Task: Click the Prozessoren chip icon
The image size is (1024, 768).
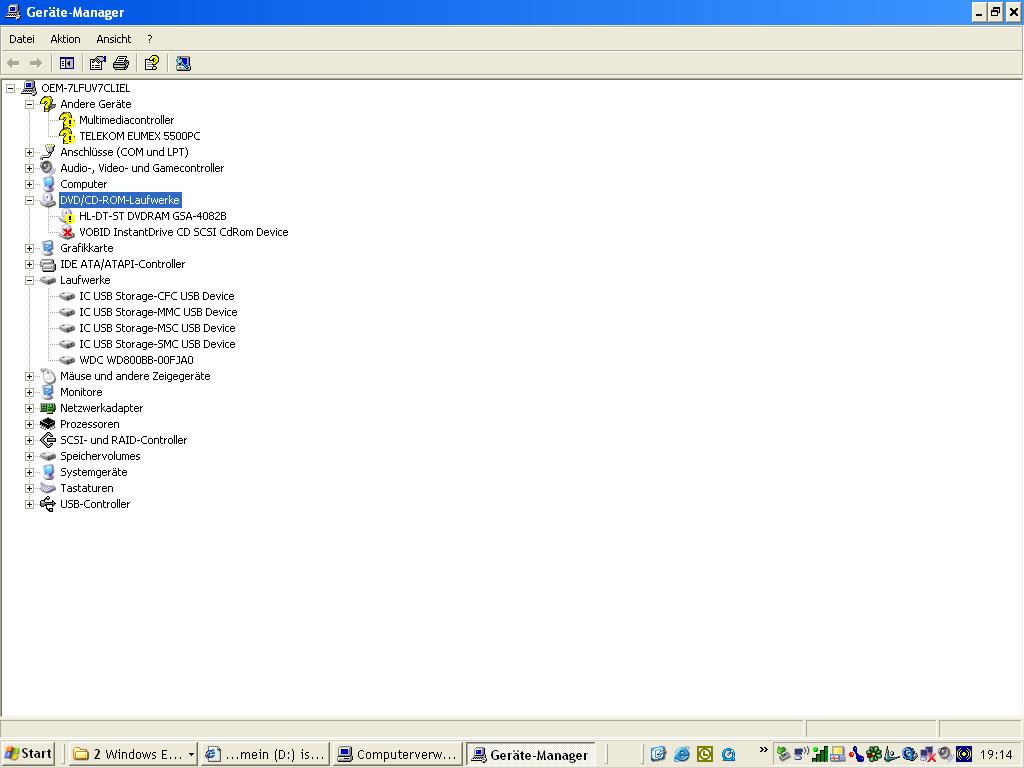Action: [x=48, y=424]
